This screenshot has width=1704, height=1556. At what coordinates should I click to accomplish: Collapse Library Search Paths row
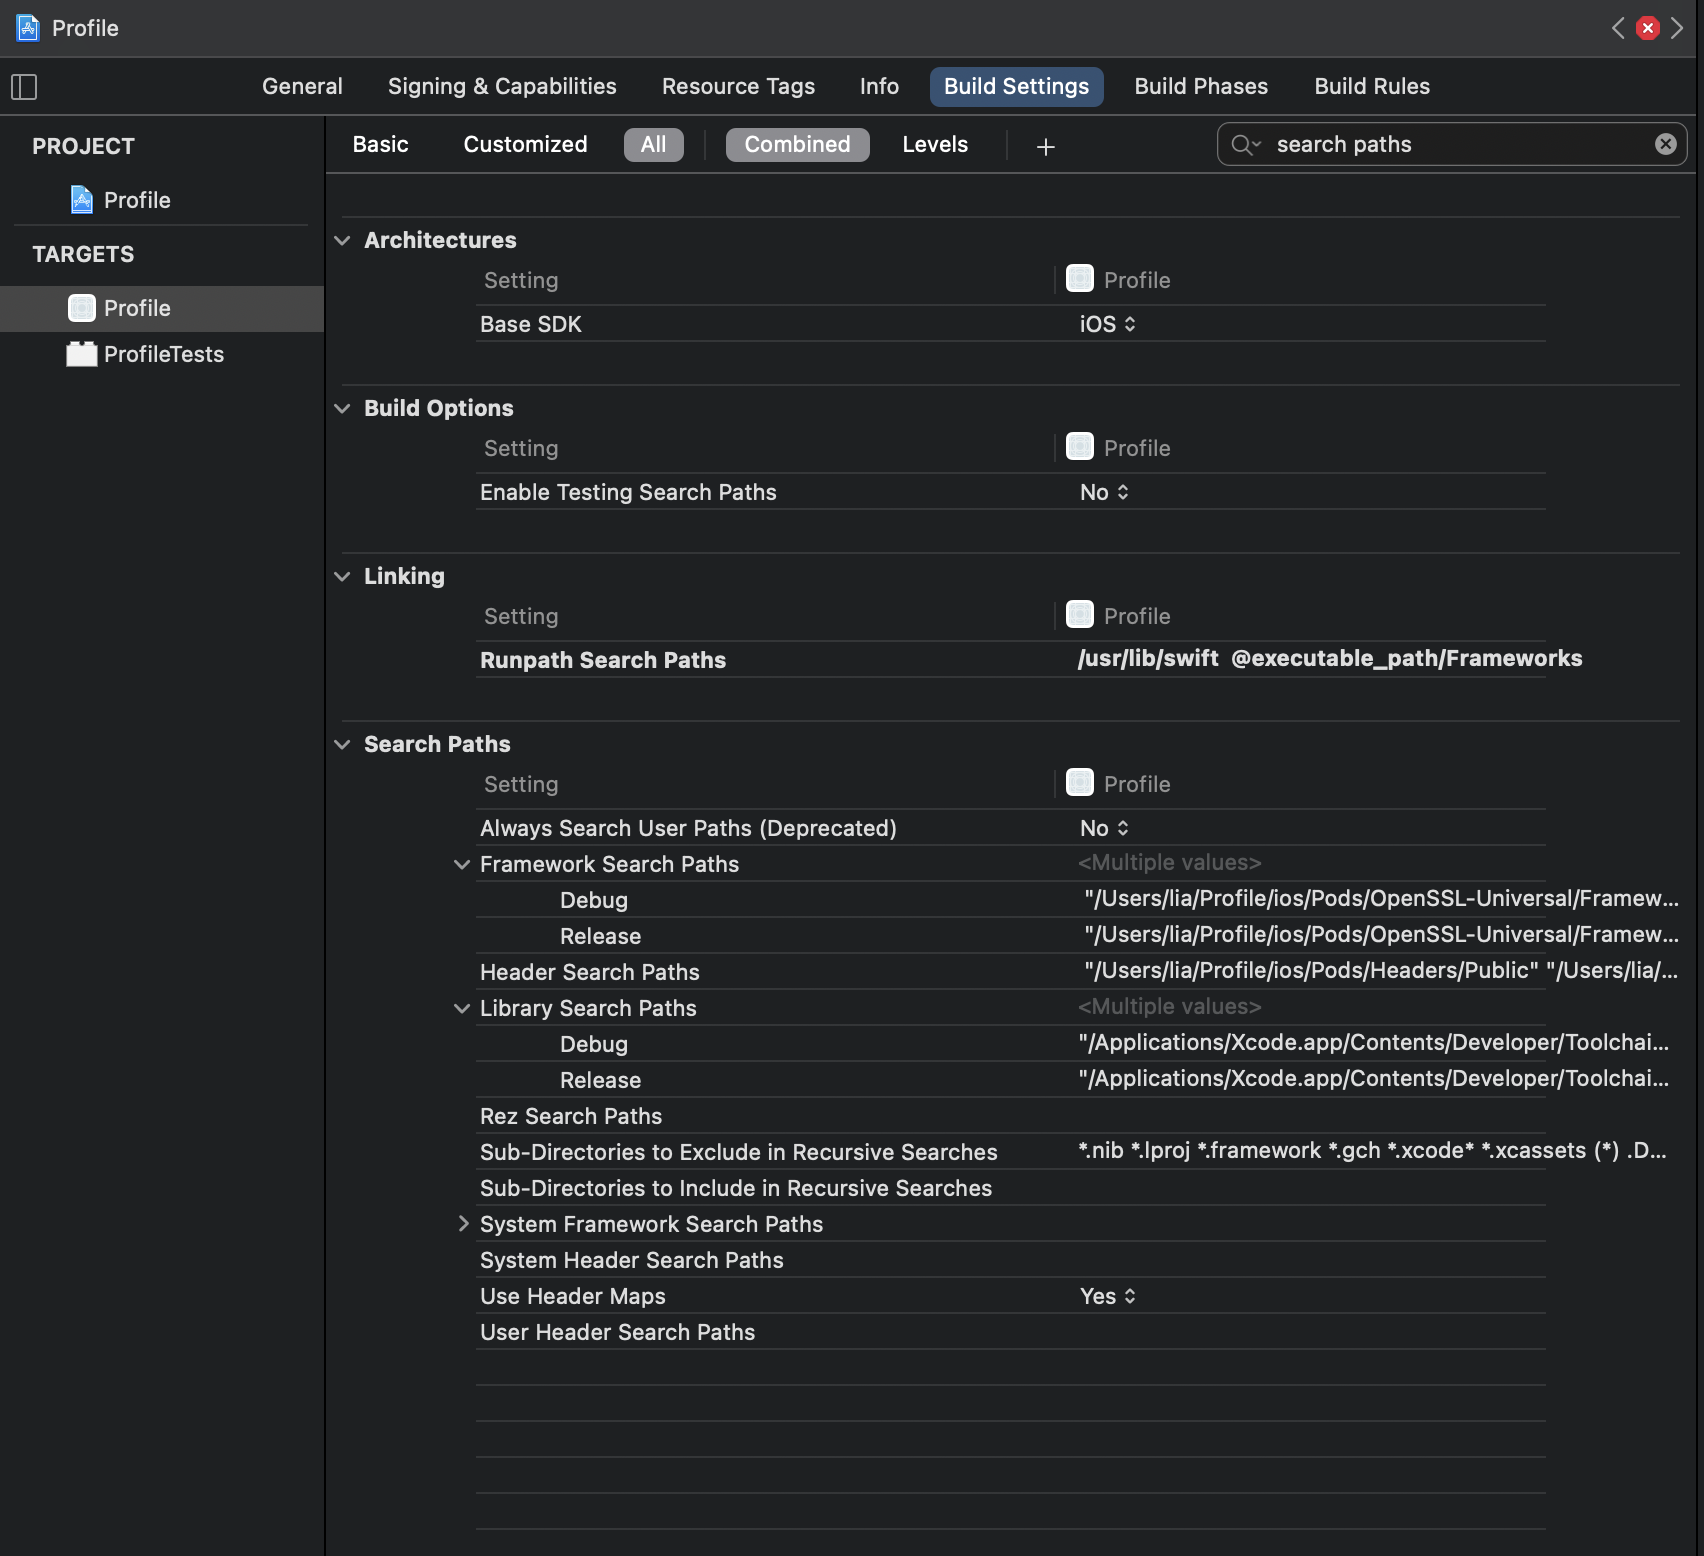point(462,1008)
